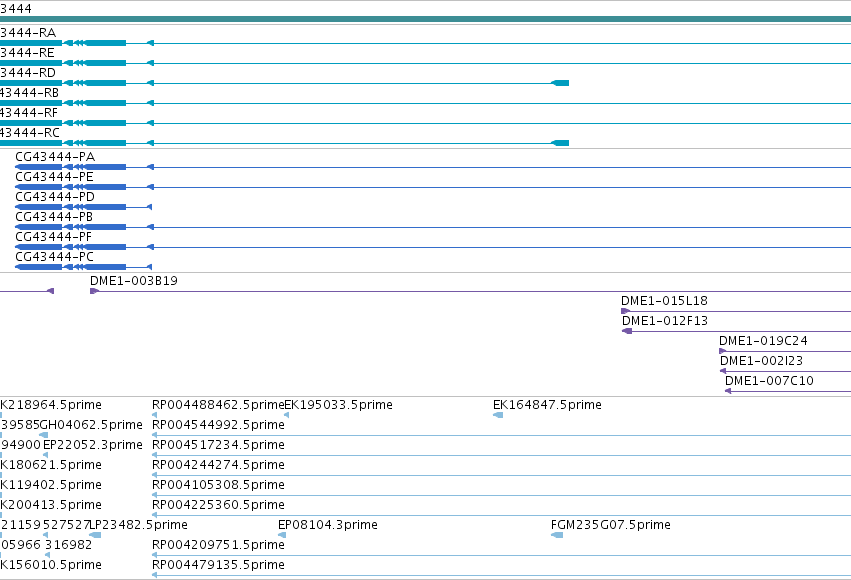851x580 pixels.
Task: Click the arrow glyph under FGM235G07.5prime
Action: click(557, 536)
